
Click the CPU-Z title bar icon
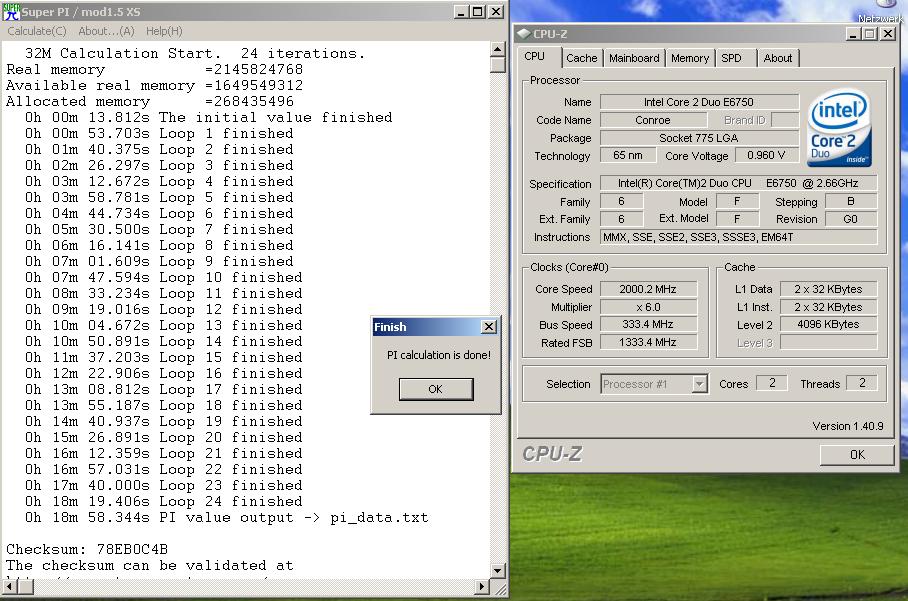coord(523,34)
